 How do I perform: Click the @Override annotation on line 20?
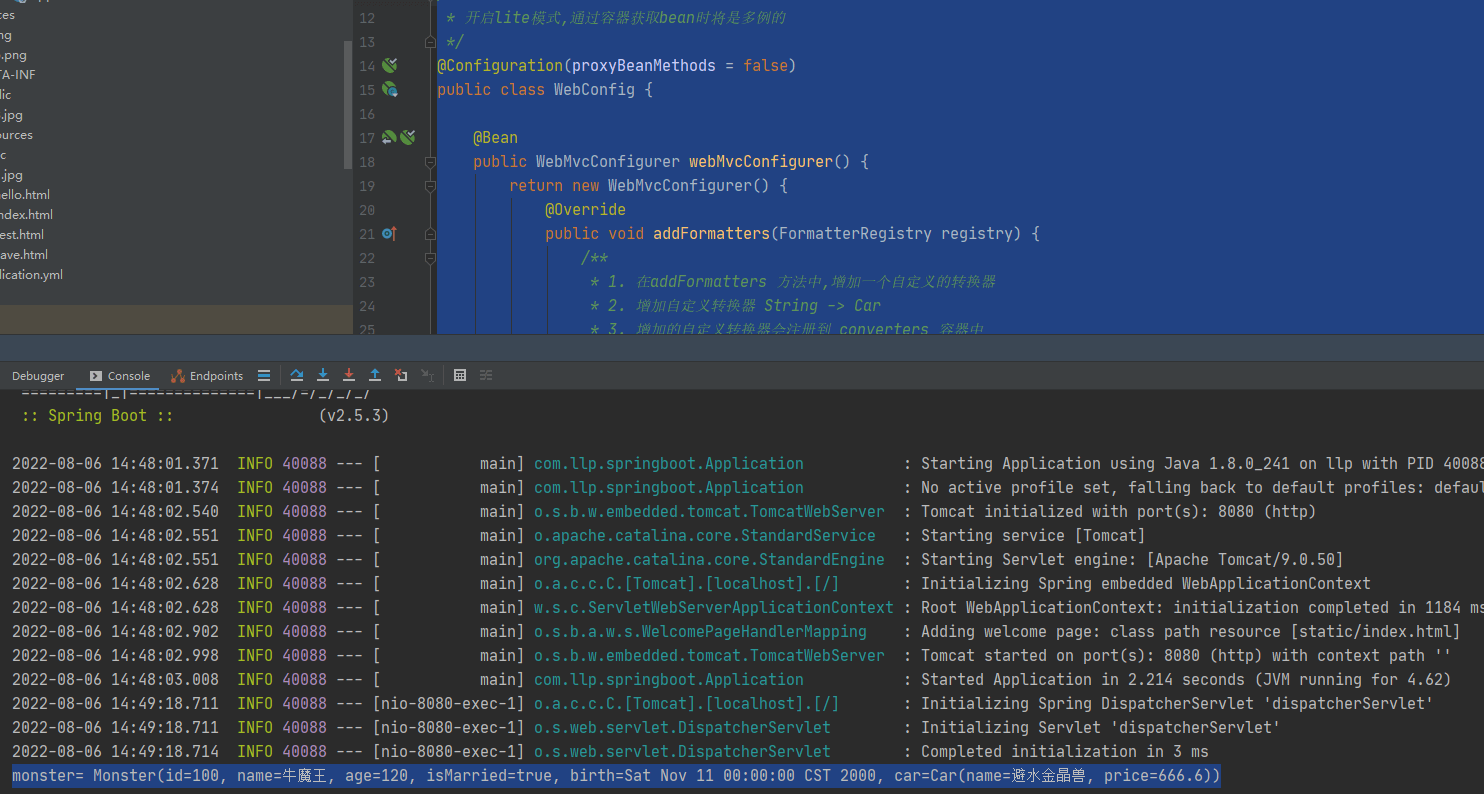[x=585, y=210]
